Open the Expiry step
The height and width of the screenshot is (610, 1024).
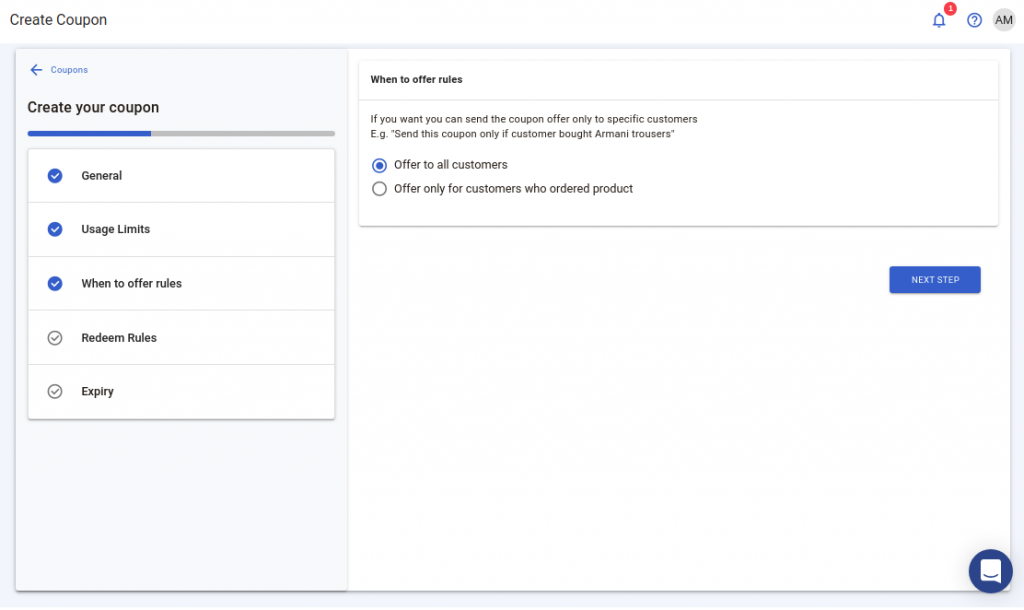tap(182, 391)
